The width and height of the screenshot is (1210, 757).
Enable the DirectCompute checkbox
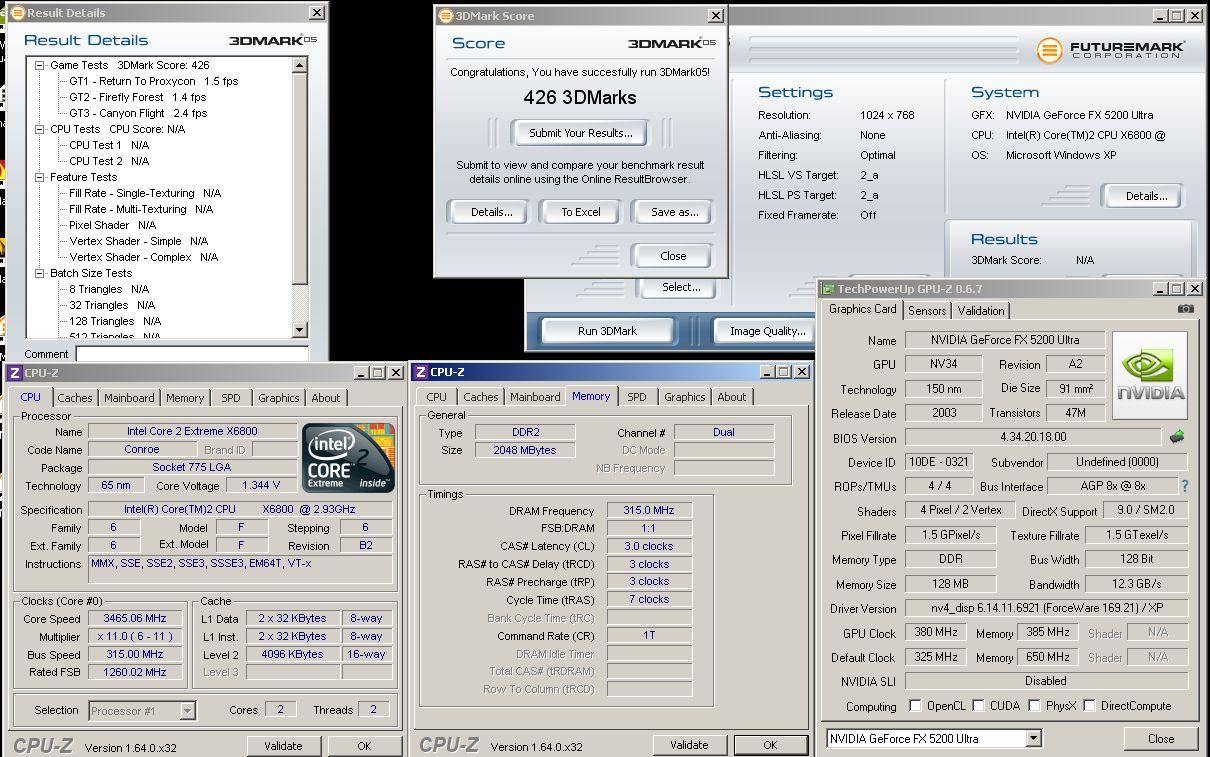pos(1089,706)
